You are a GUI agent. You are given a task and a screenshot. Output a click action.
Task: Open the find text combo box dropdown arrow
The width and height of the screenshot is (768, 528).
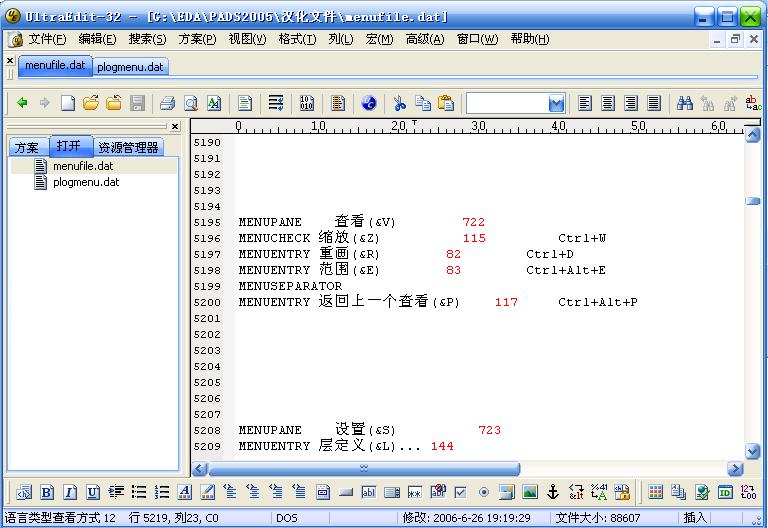pyautogui.click(x=557, y=103)
